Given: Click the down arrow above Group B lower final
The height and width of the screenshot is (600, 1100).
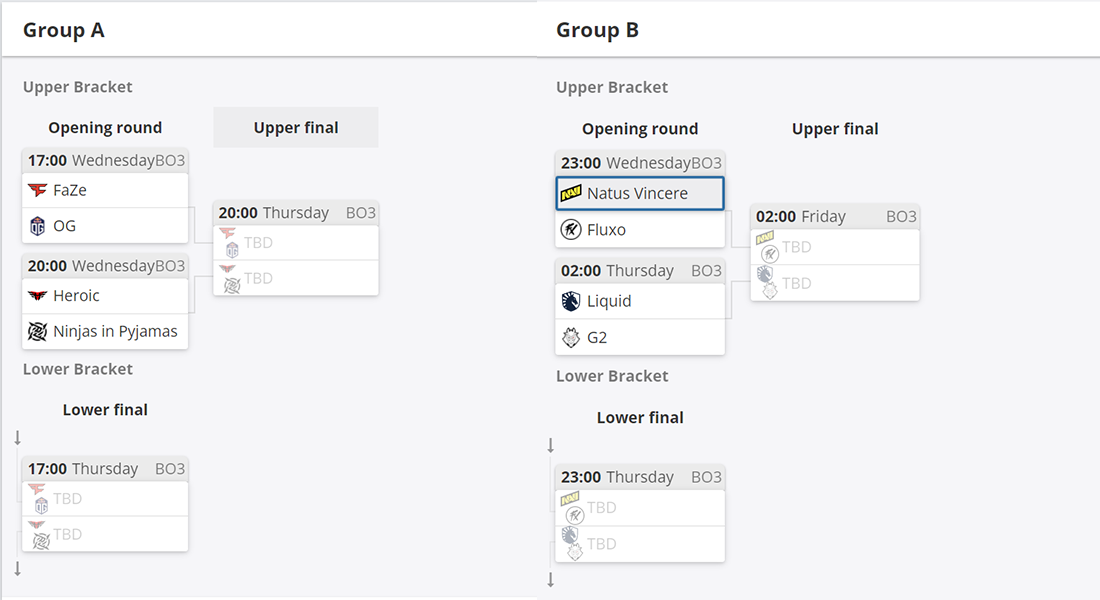Looking at the screenshot, I should click(551, 445).
